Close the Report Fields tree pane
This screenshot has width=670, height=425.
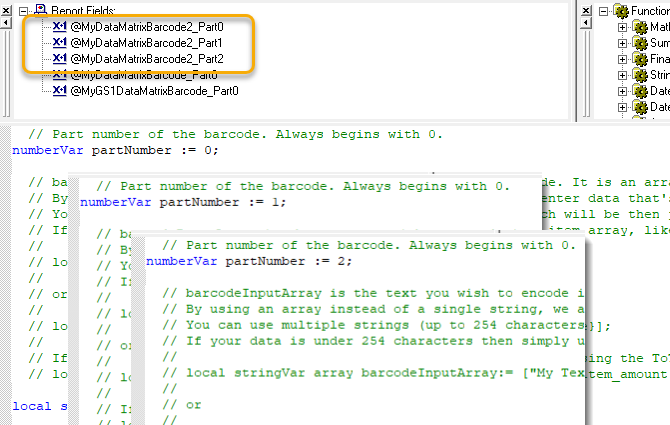6,10
